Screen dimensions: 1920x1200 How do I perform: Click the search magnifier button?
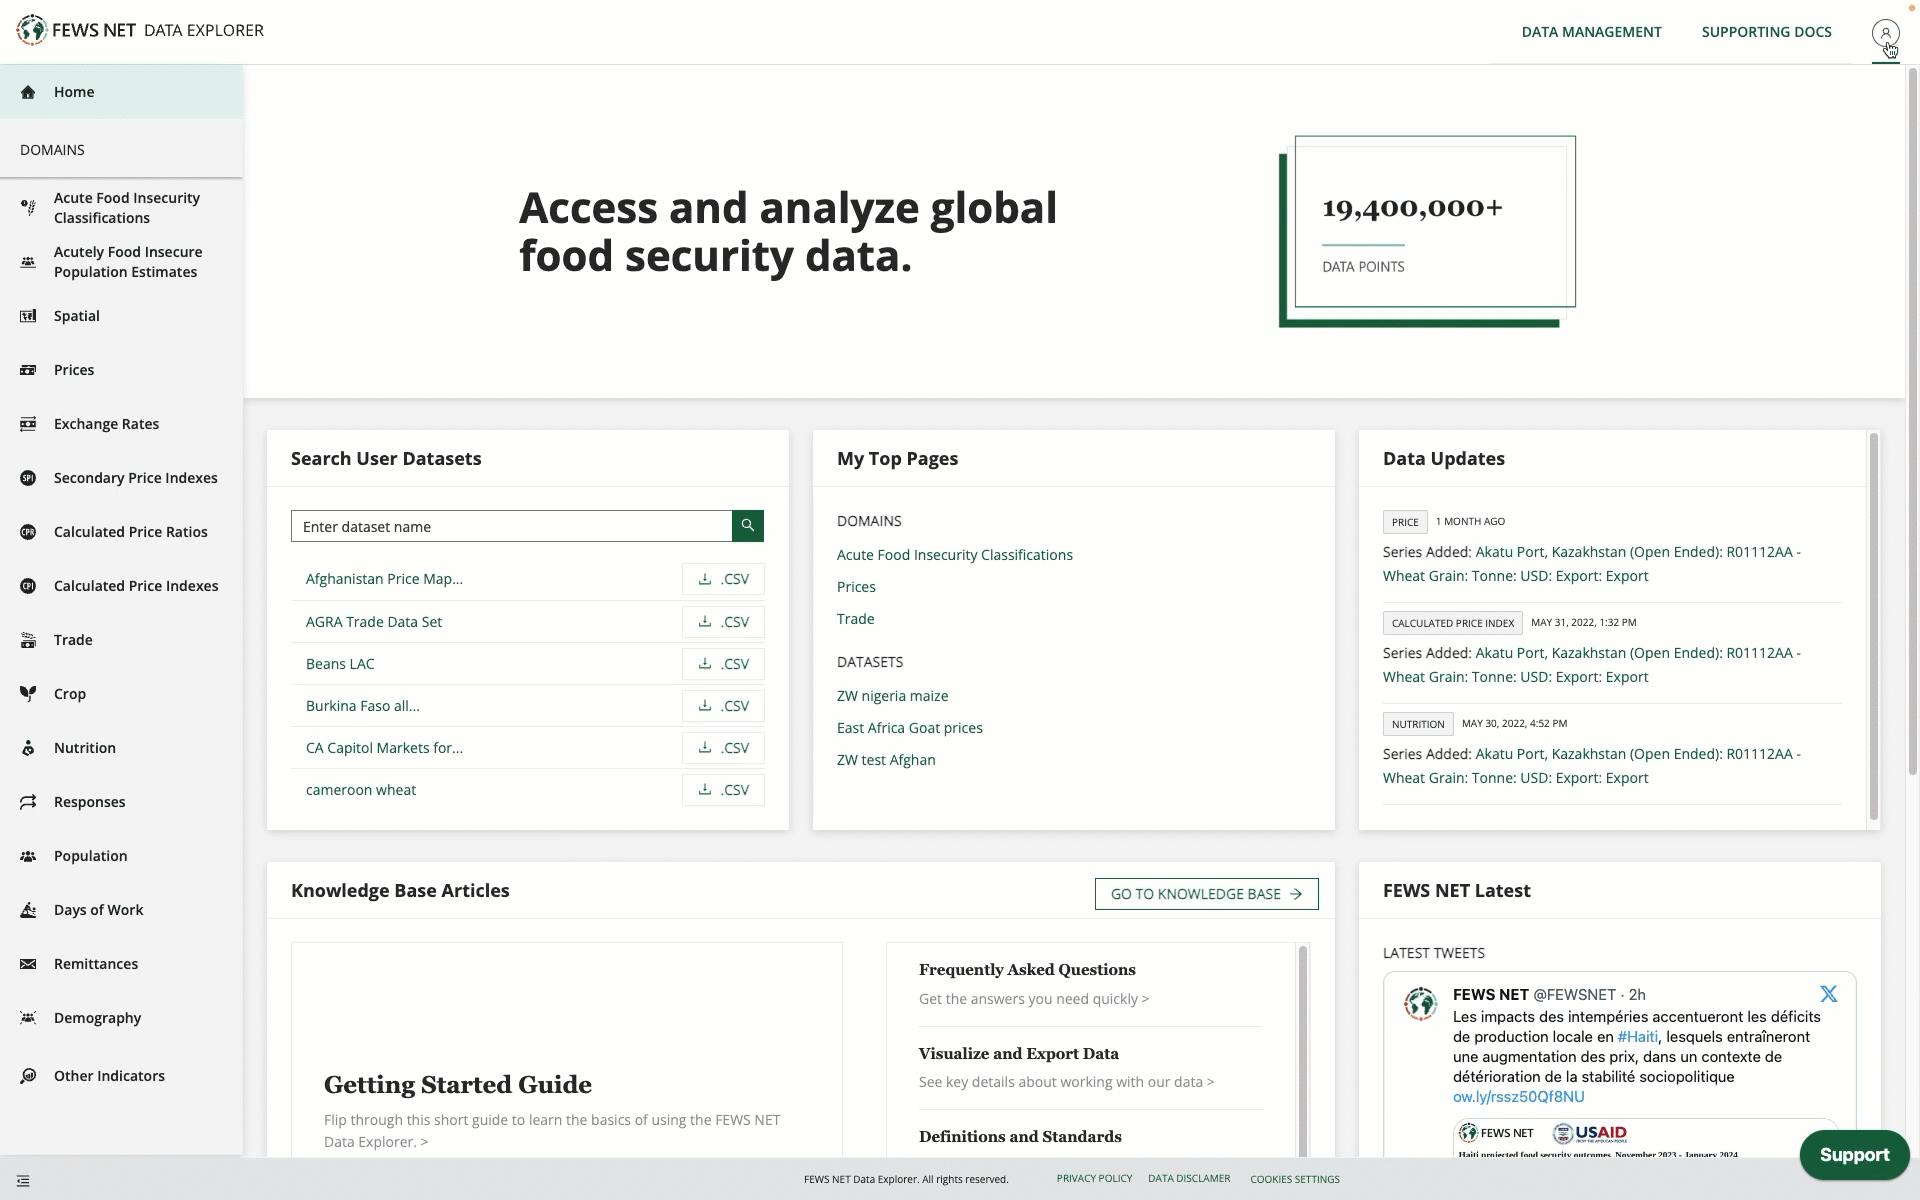point(747,526)
